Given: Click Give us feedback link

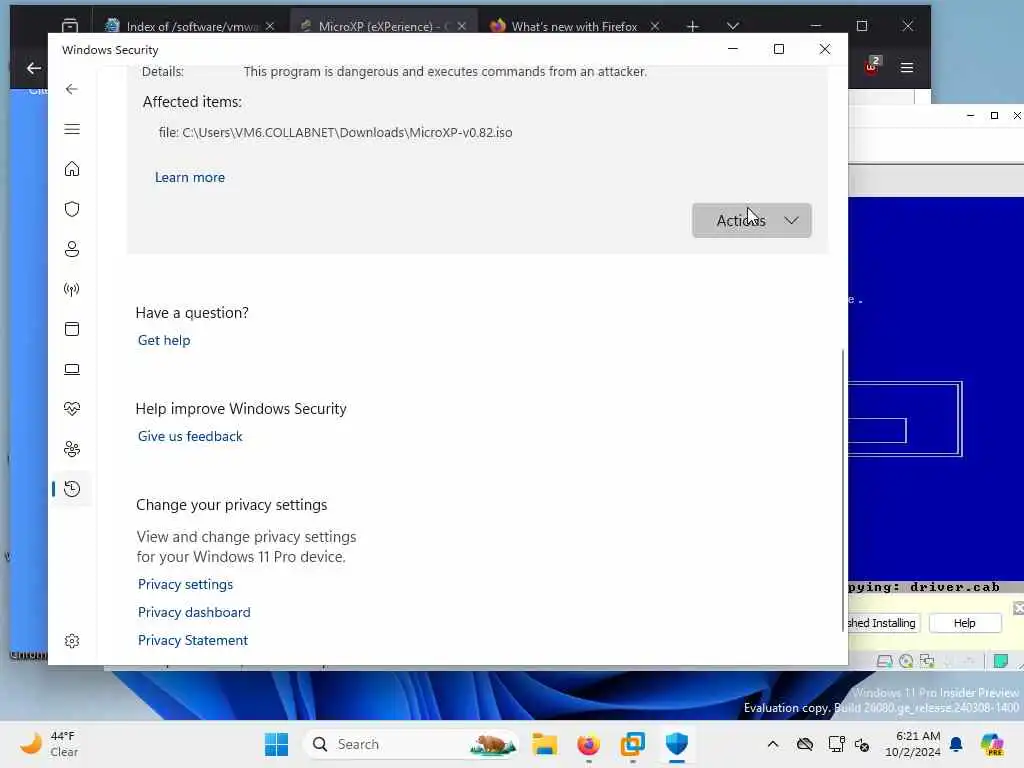Looking at the screenshot, I should 190,436.
